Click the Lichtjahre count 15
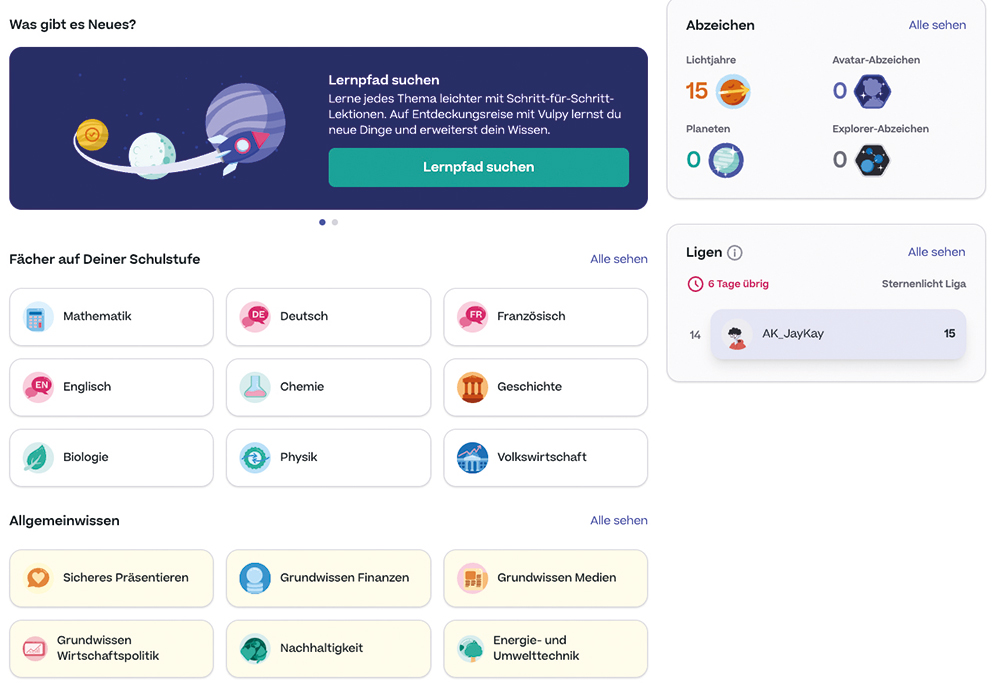1000x684 pixels. pyautogui.click(x=696, y=91)
